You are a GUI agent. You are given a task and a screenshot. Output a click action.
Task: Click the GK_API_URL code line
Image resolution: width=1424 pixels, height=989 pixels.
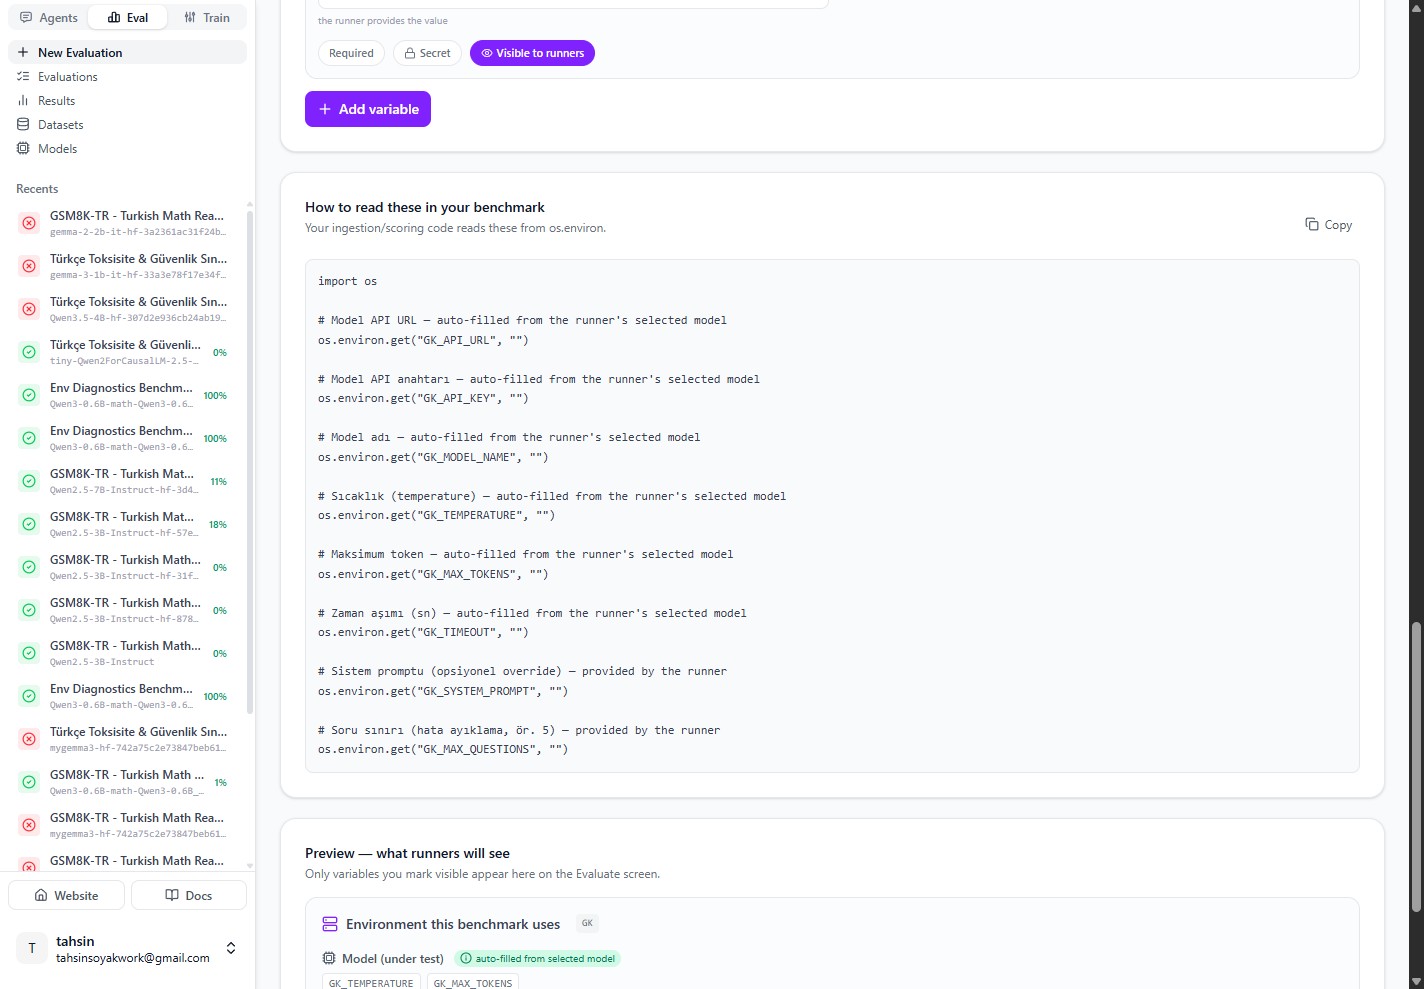point(423,340)
